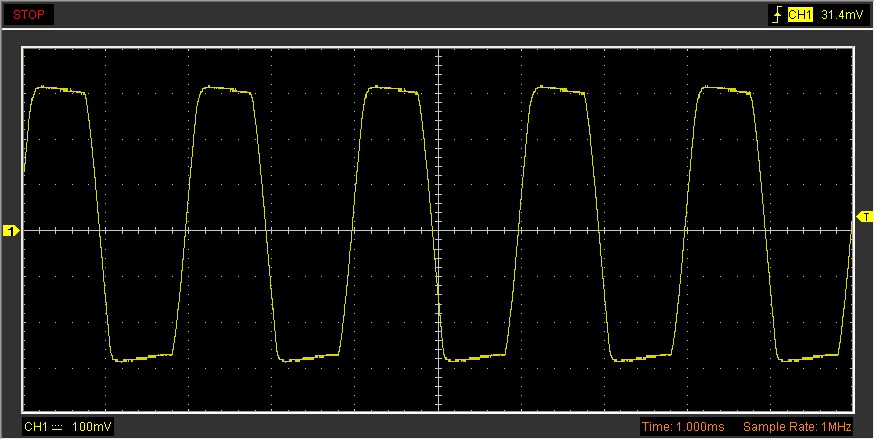Click the Time: 1.000ms timebase readout
Viewport: 875px width, 440px height.
tap(682, 427)
